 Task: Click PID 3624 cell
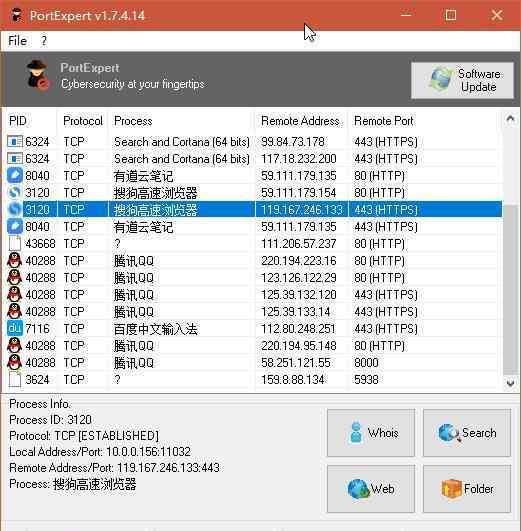(x=37, y=379)
